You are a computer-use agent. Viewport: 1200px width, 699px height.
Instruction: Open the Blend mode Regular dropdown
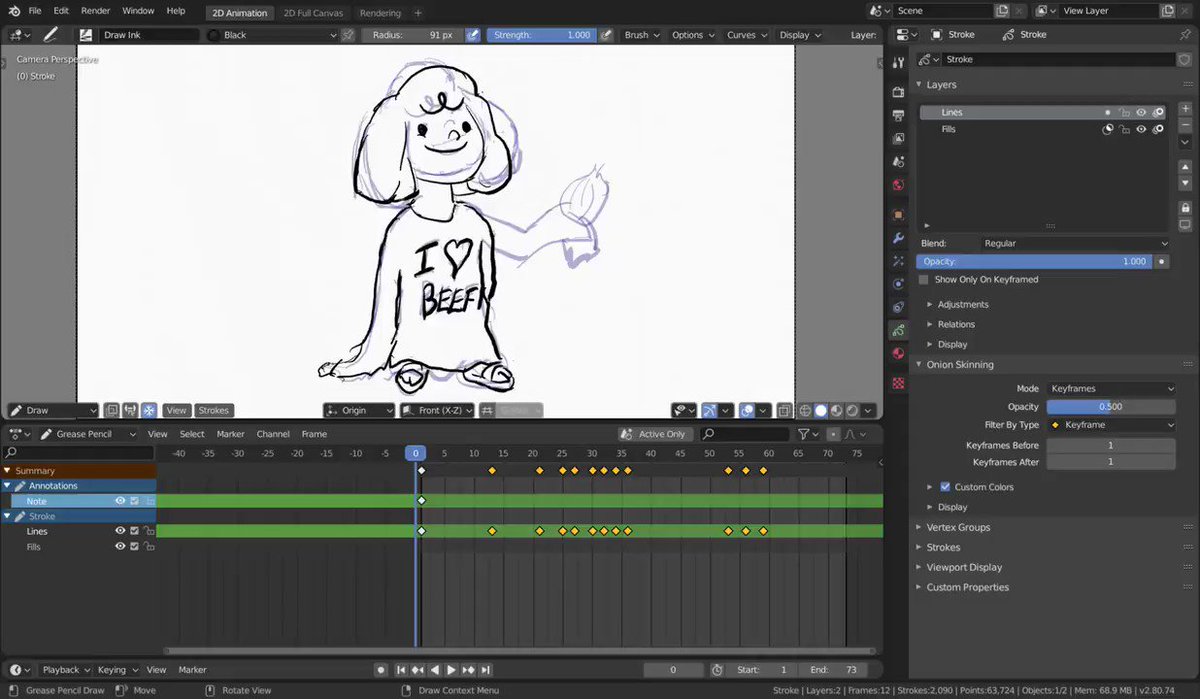click(1076, 243)
